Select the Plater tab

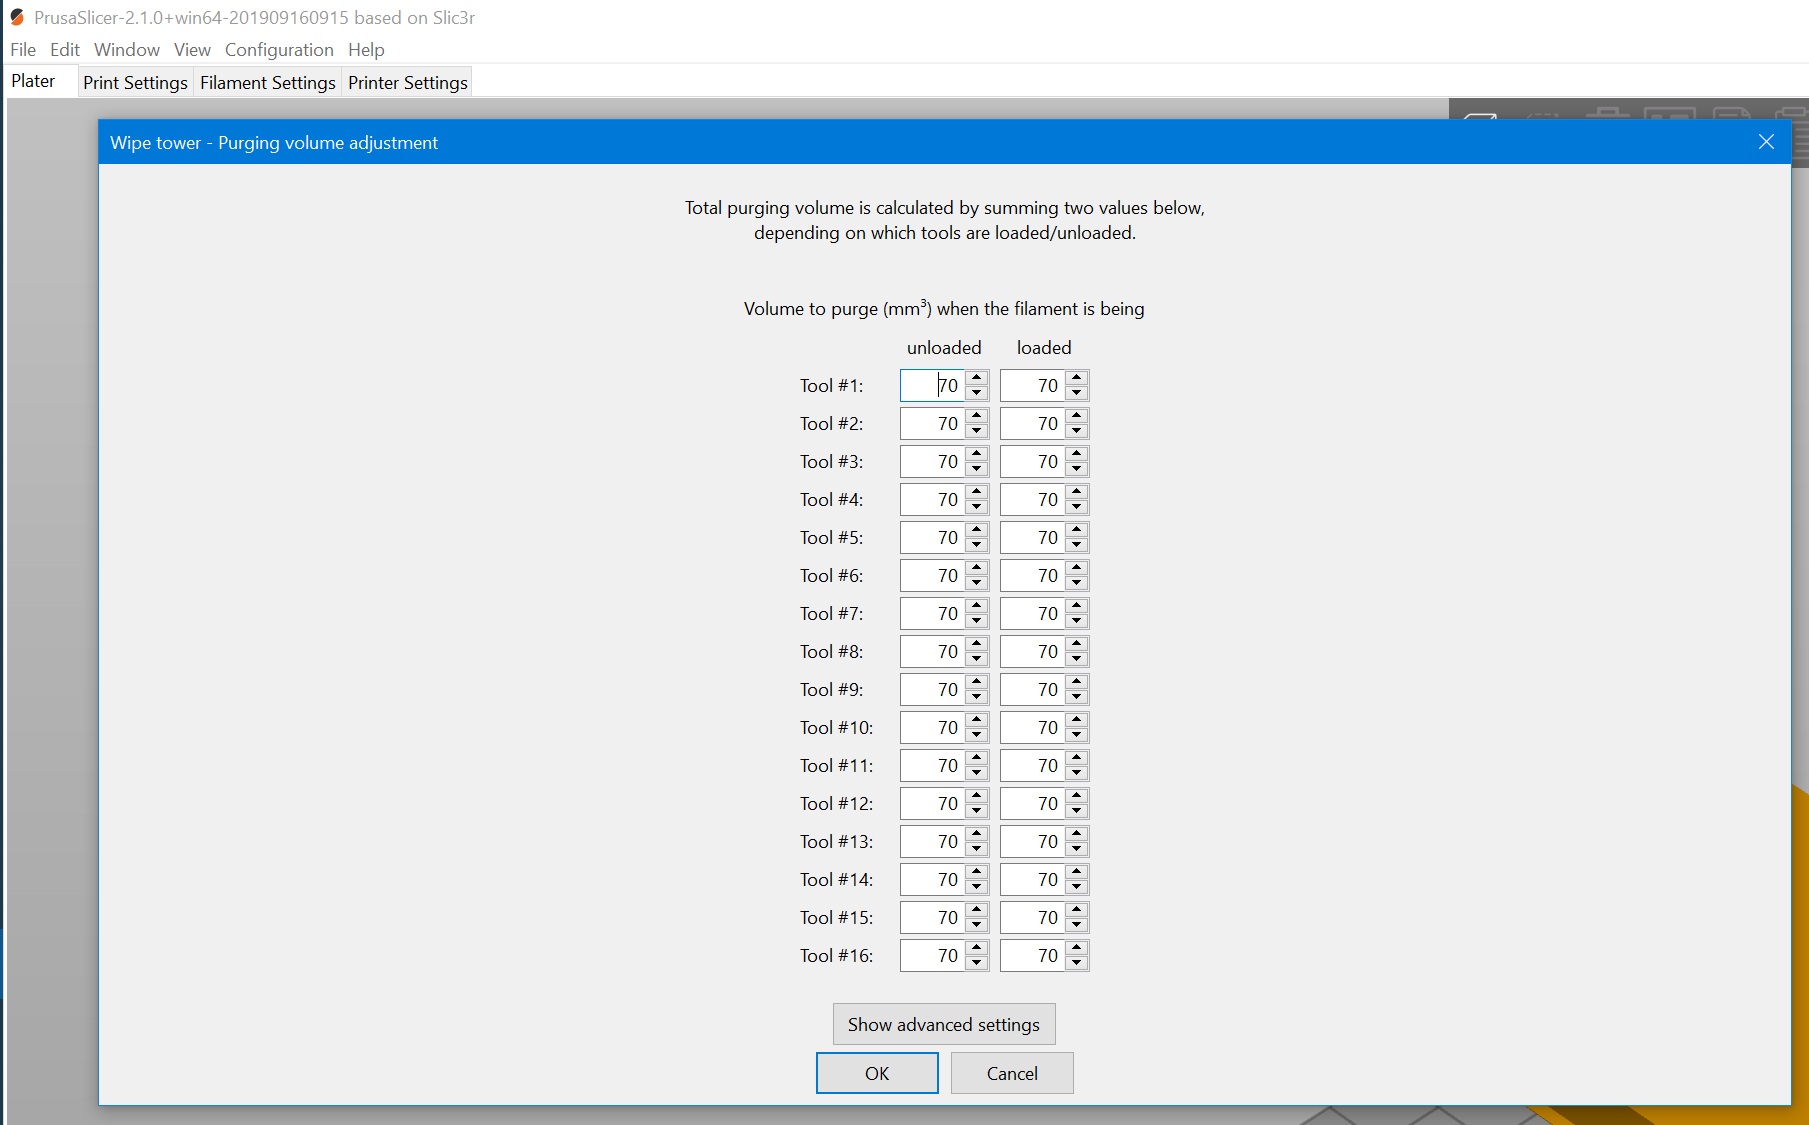33,80
